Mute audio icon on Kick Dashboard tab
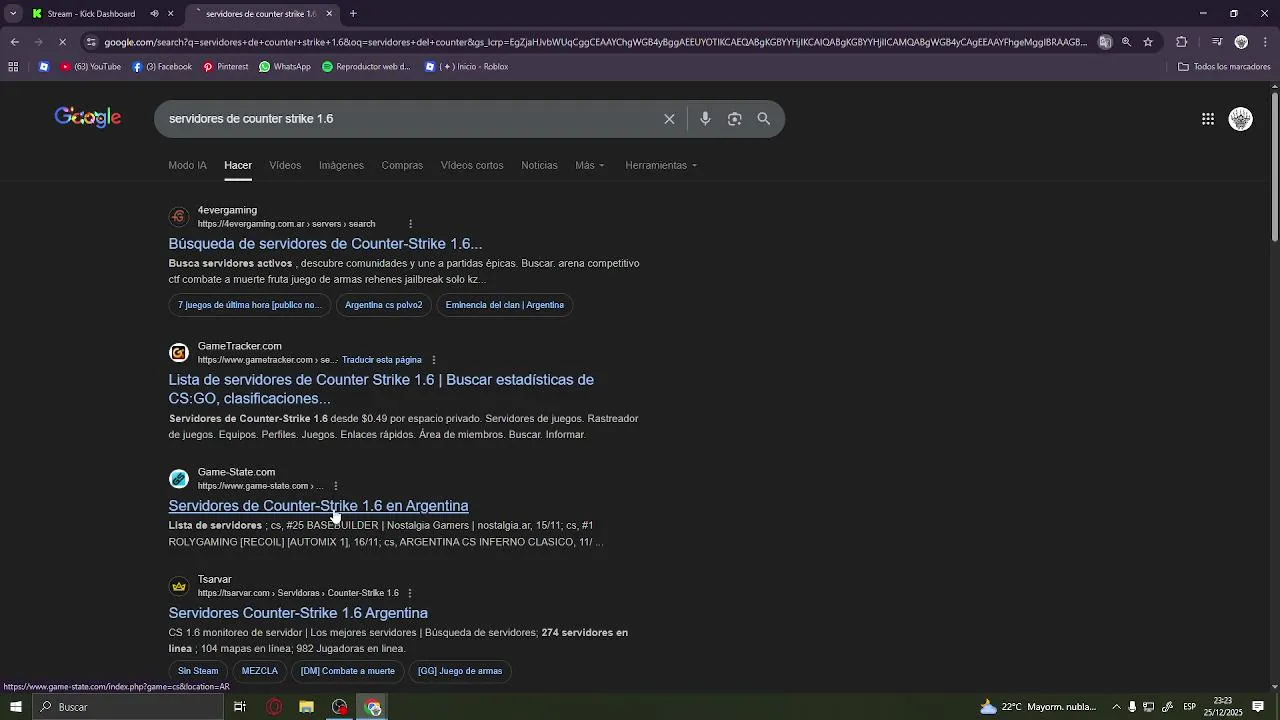This screenshot has height=720, width=1280. (x=154, y=14)
